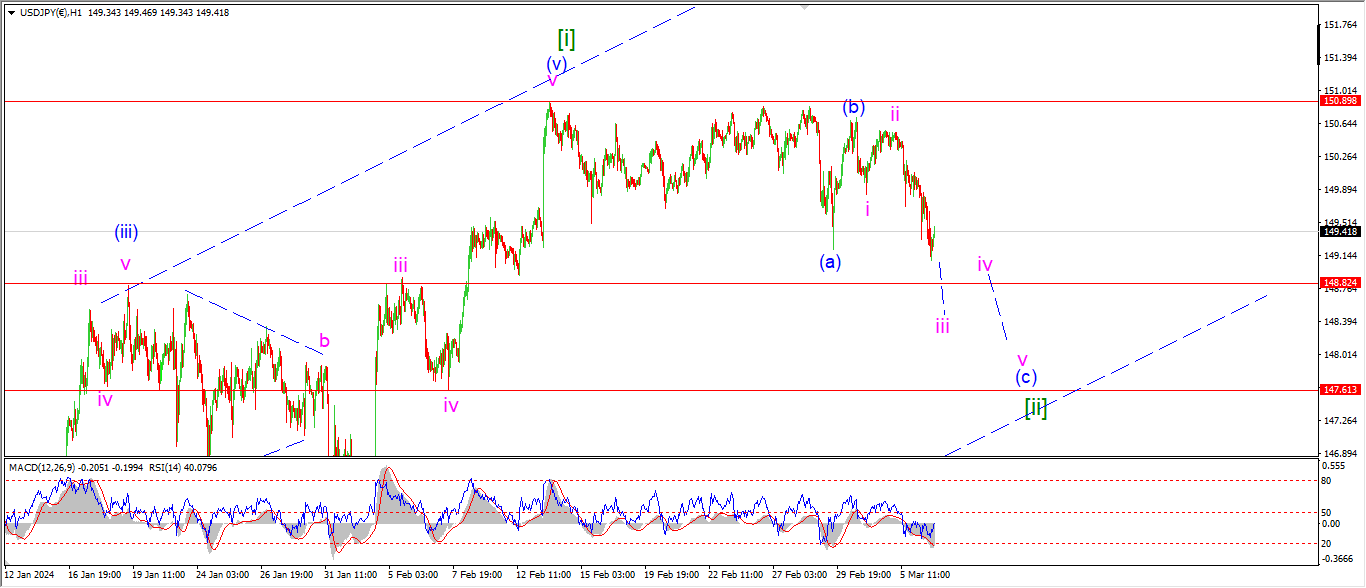The width and height of the screenshot is (1366, 588).
Task: Click the 148.824 red price level tag
Action: tap(1339, 283)
